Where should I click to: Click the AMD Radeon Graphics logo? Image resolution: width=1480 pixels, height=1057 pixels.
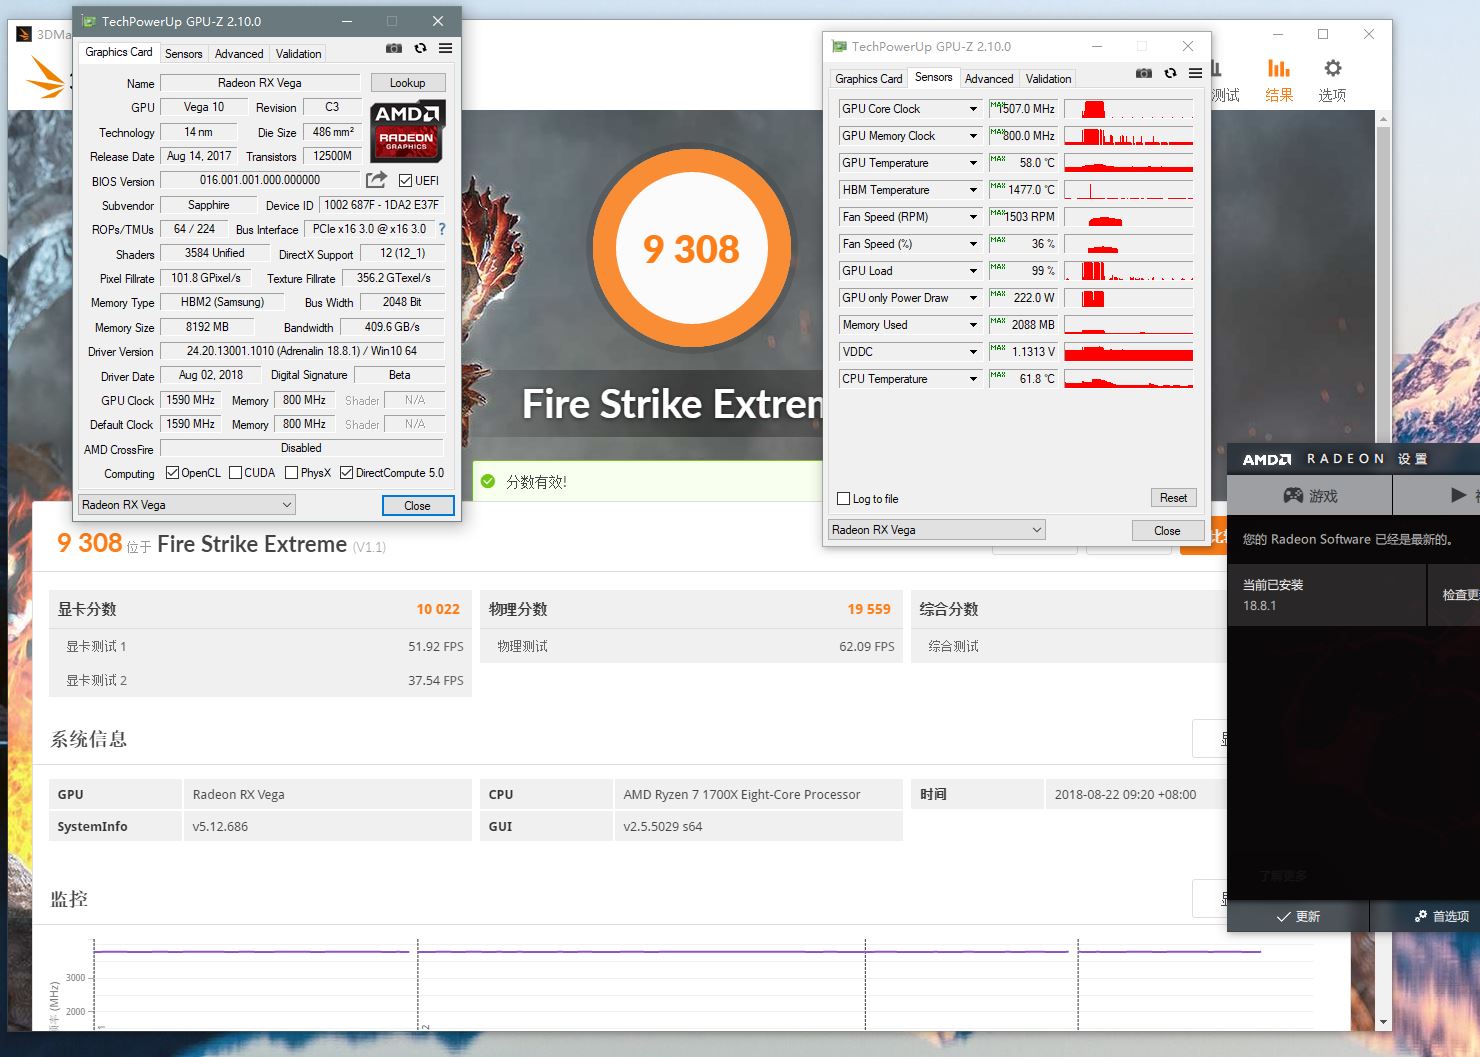point(406,131)
